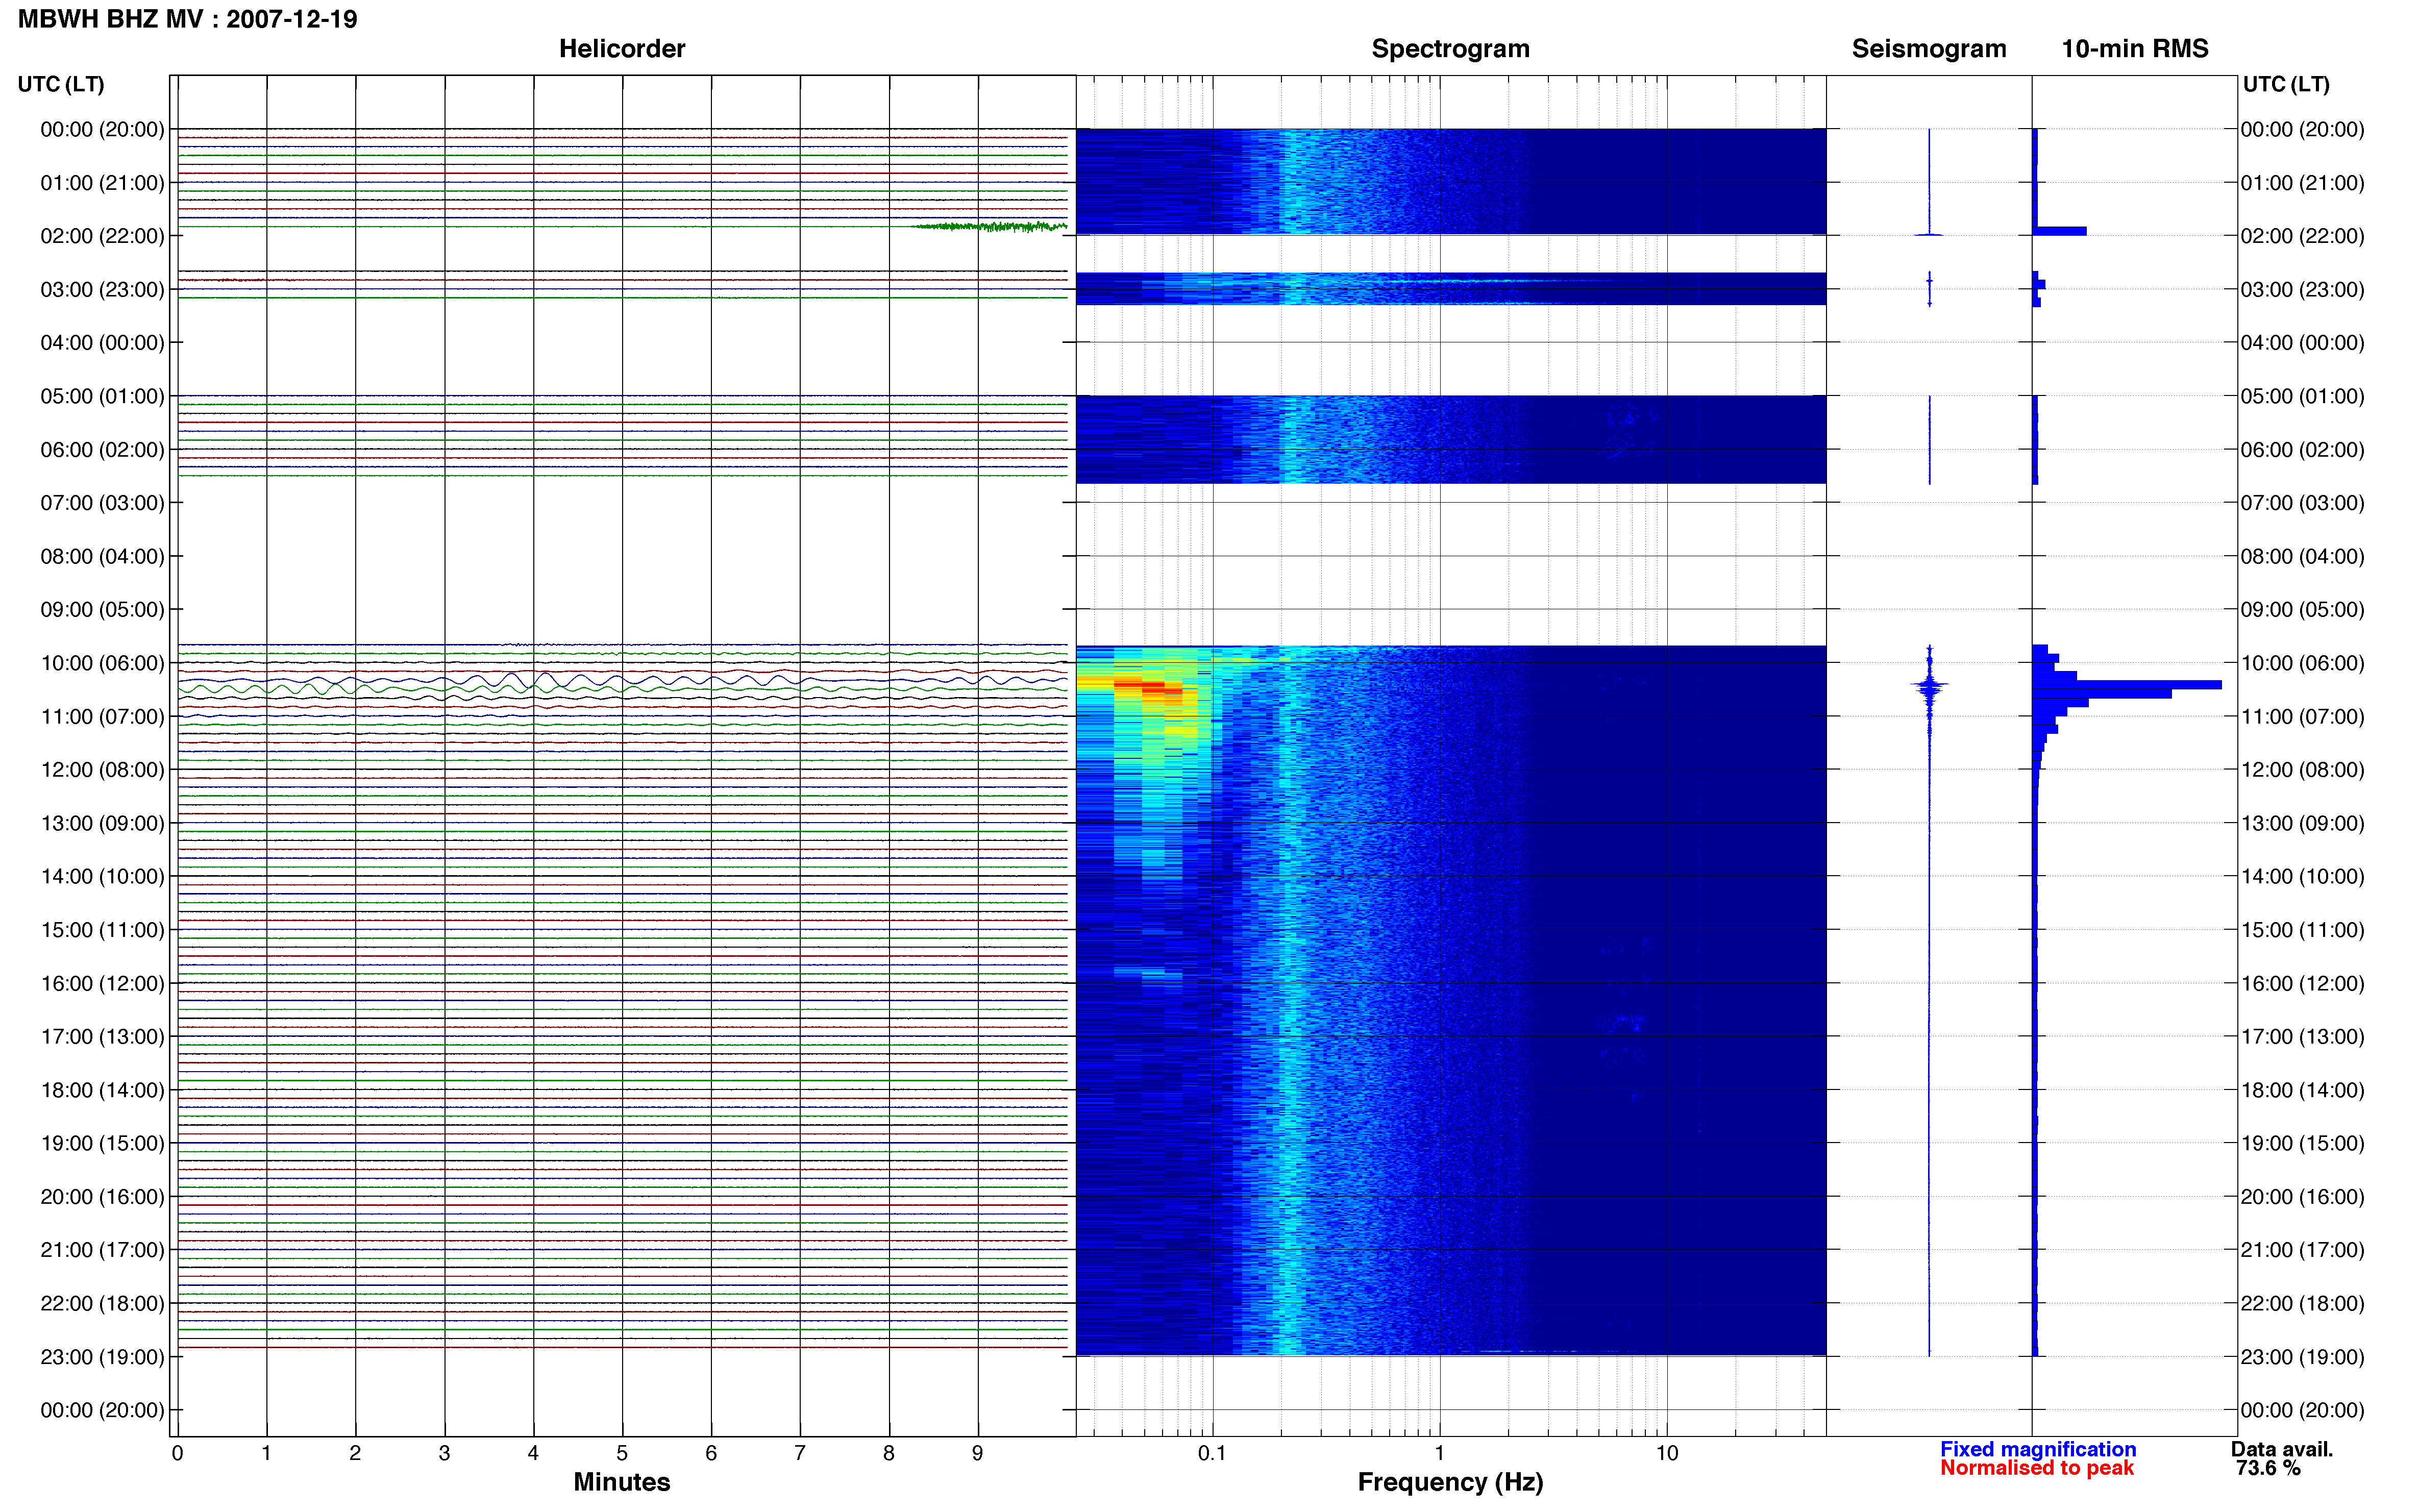This screenshot has height=1512, width=2419.
Task: Click '13:00 (09:00)' on the helicorder time axis
Action: (x=102, y=822)
